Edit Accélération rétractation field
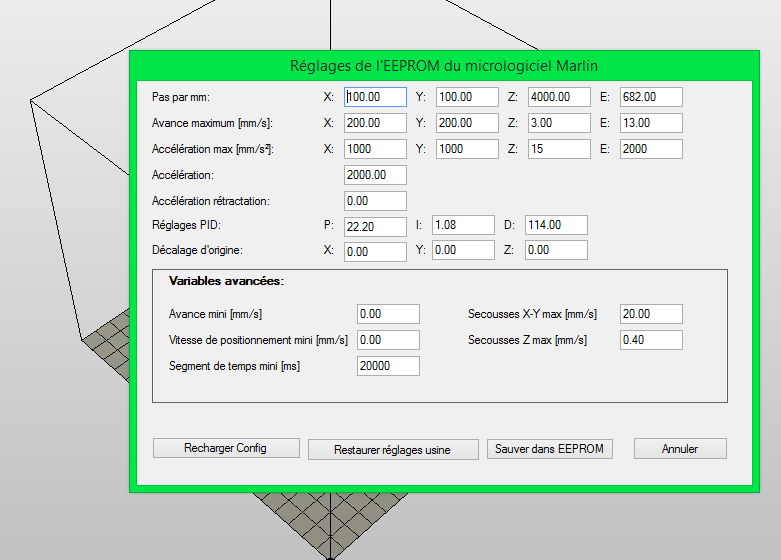781x560 pixels. [375, 201]
